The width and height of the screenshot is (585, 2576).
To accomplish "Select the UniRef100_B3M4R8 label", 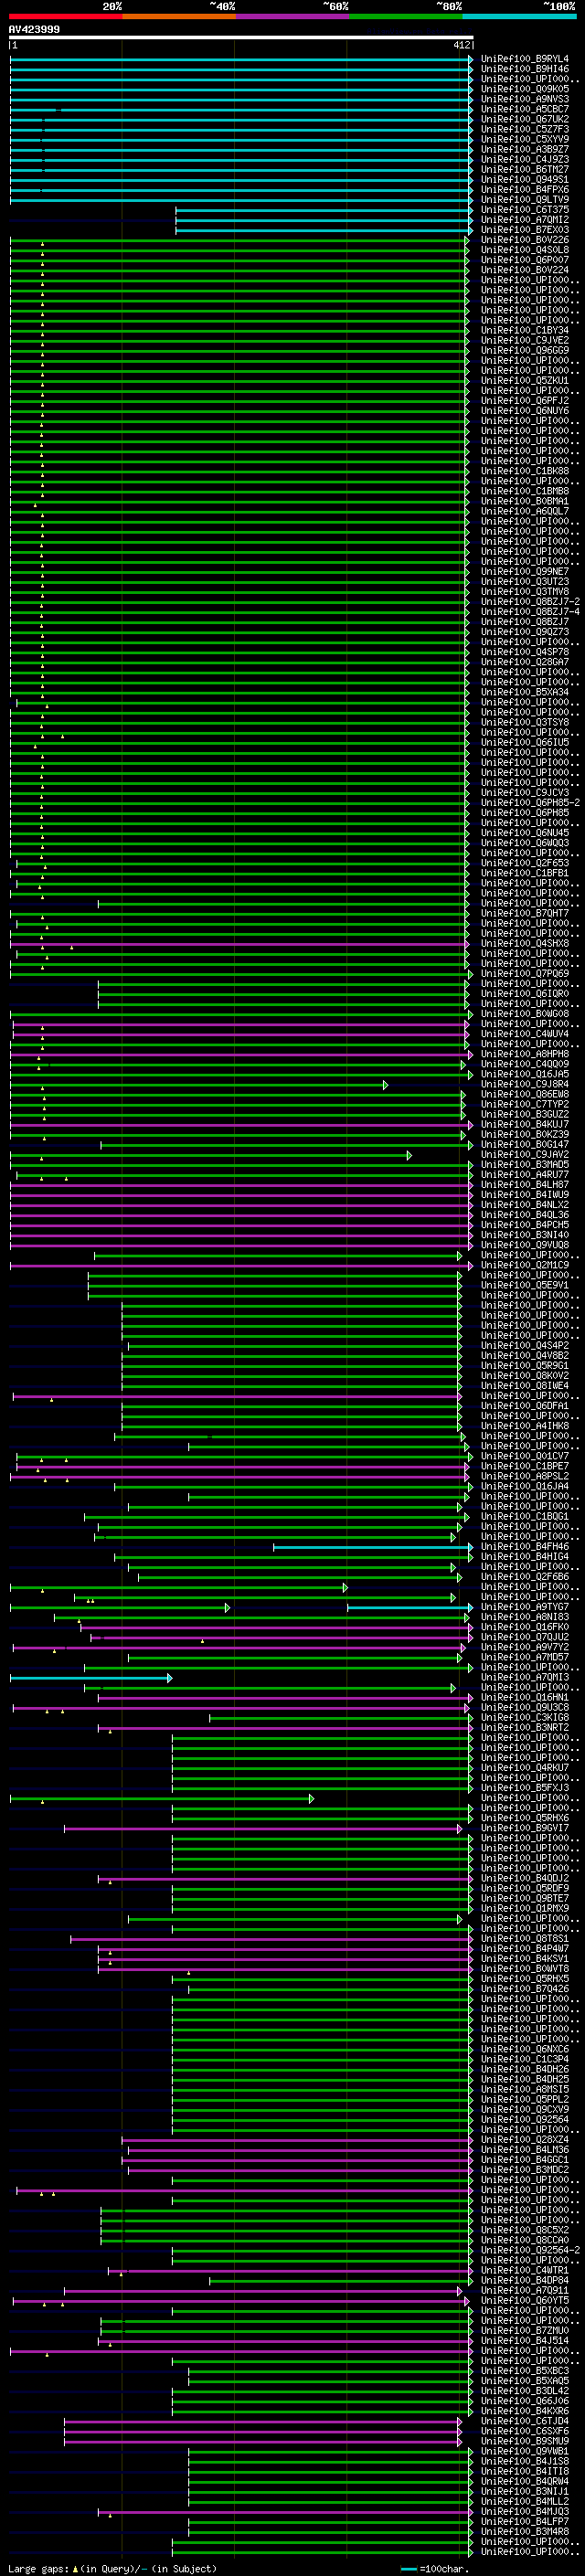I will click(x=525, y=2531).
